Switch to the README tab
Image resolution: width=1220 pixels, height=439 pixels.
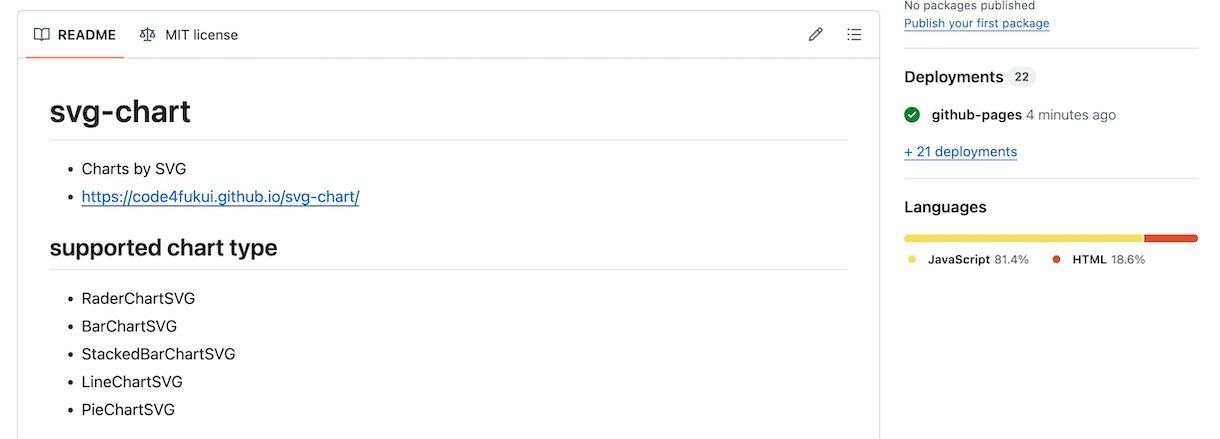[75, 35]
